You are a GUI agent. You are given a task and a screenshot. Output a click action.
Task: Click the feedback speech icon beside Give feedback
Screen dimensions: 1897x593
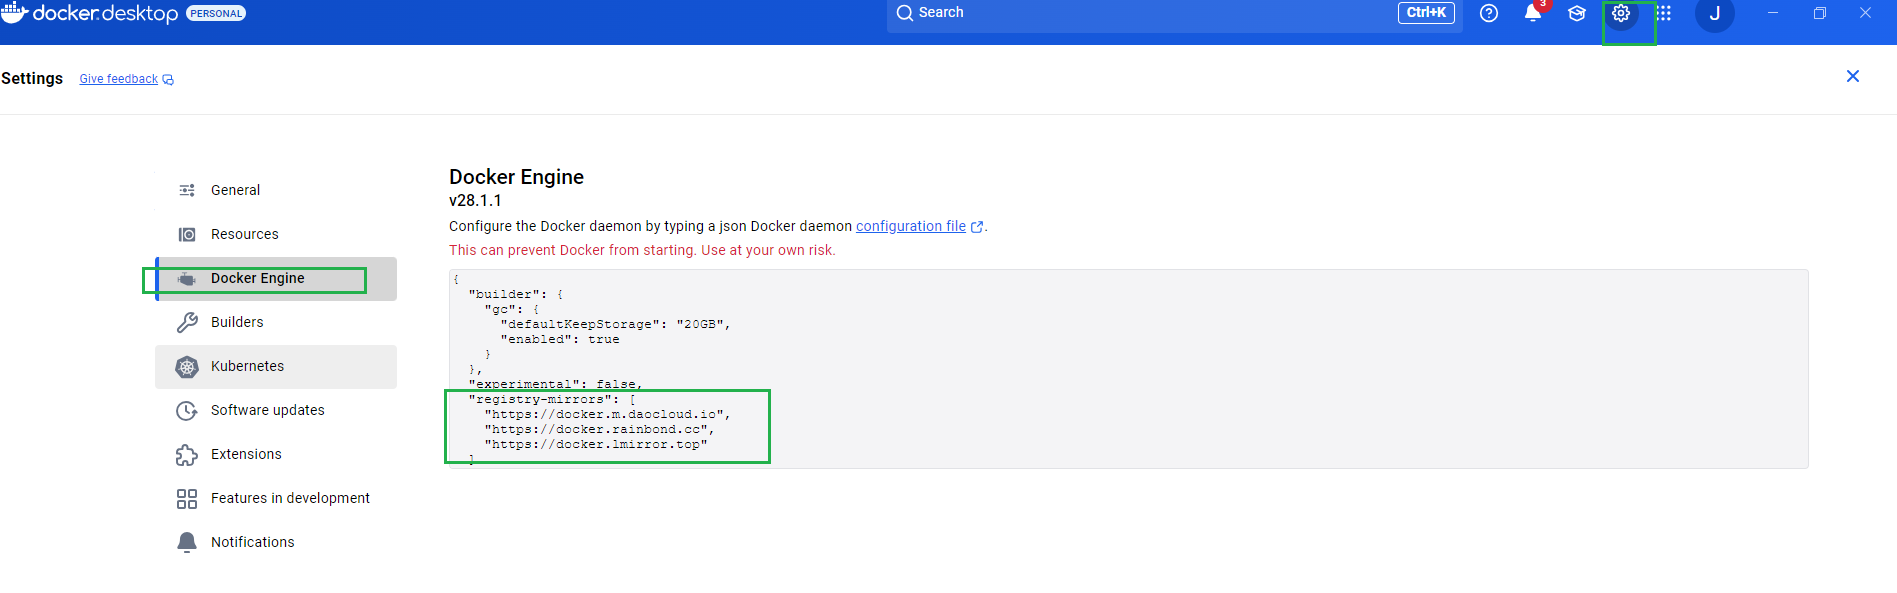[x=168, y=80]
